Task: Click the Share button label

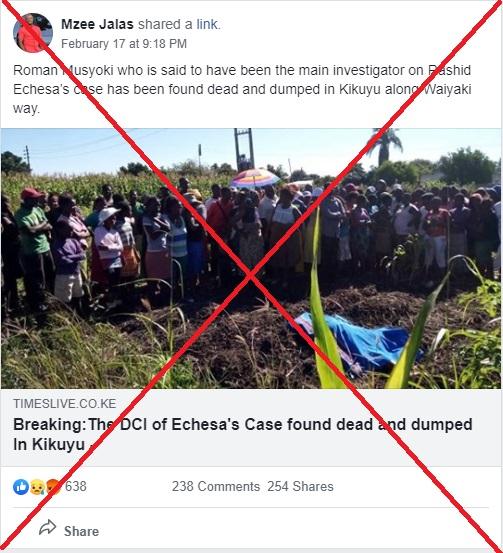Action: click(x=81, y=531)
